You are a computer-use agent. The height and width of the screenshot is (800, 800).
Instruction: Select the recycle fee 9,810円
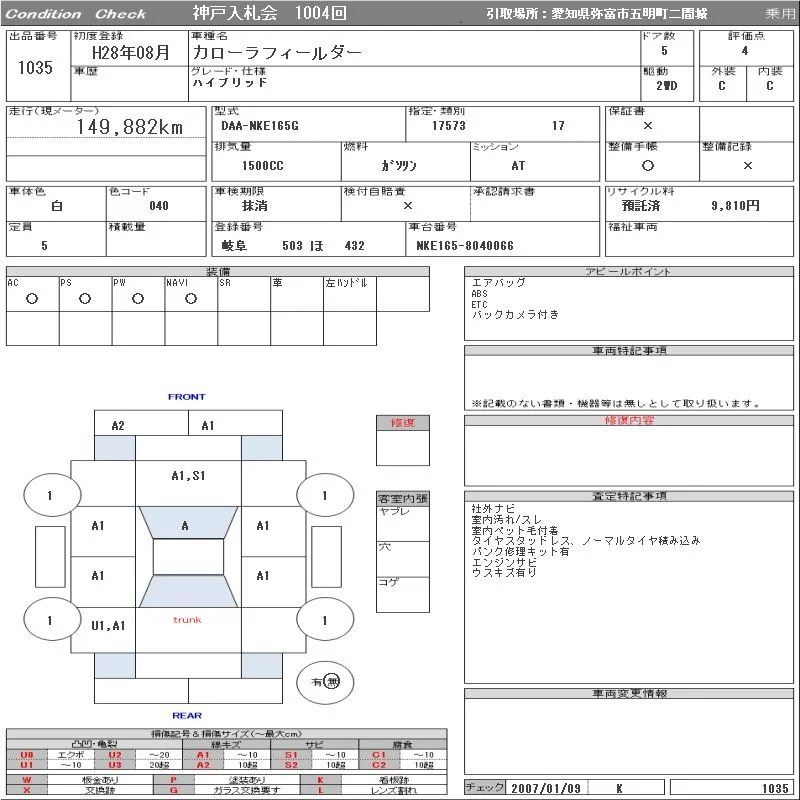coord(735,206)
